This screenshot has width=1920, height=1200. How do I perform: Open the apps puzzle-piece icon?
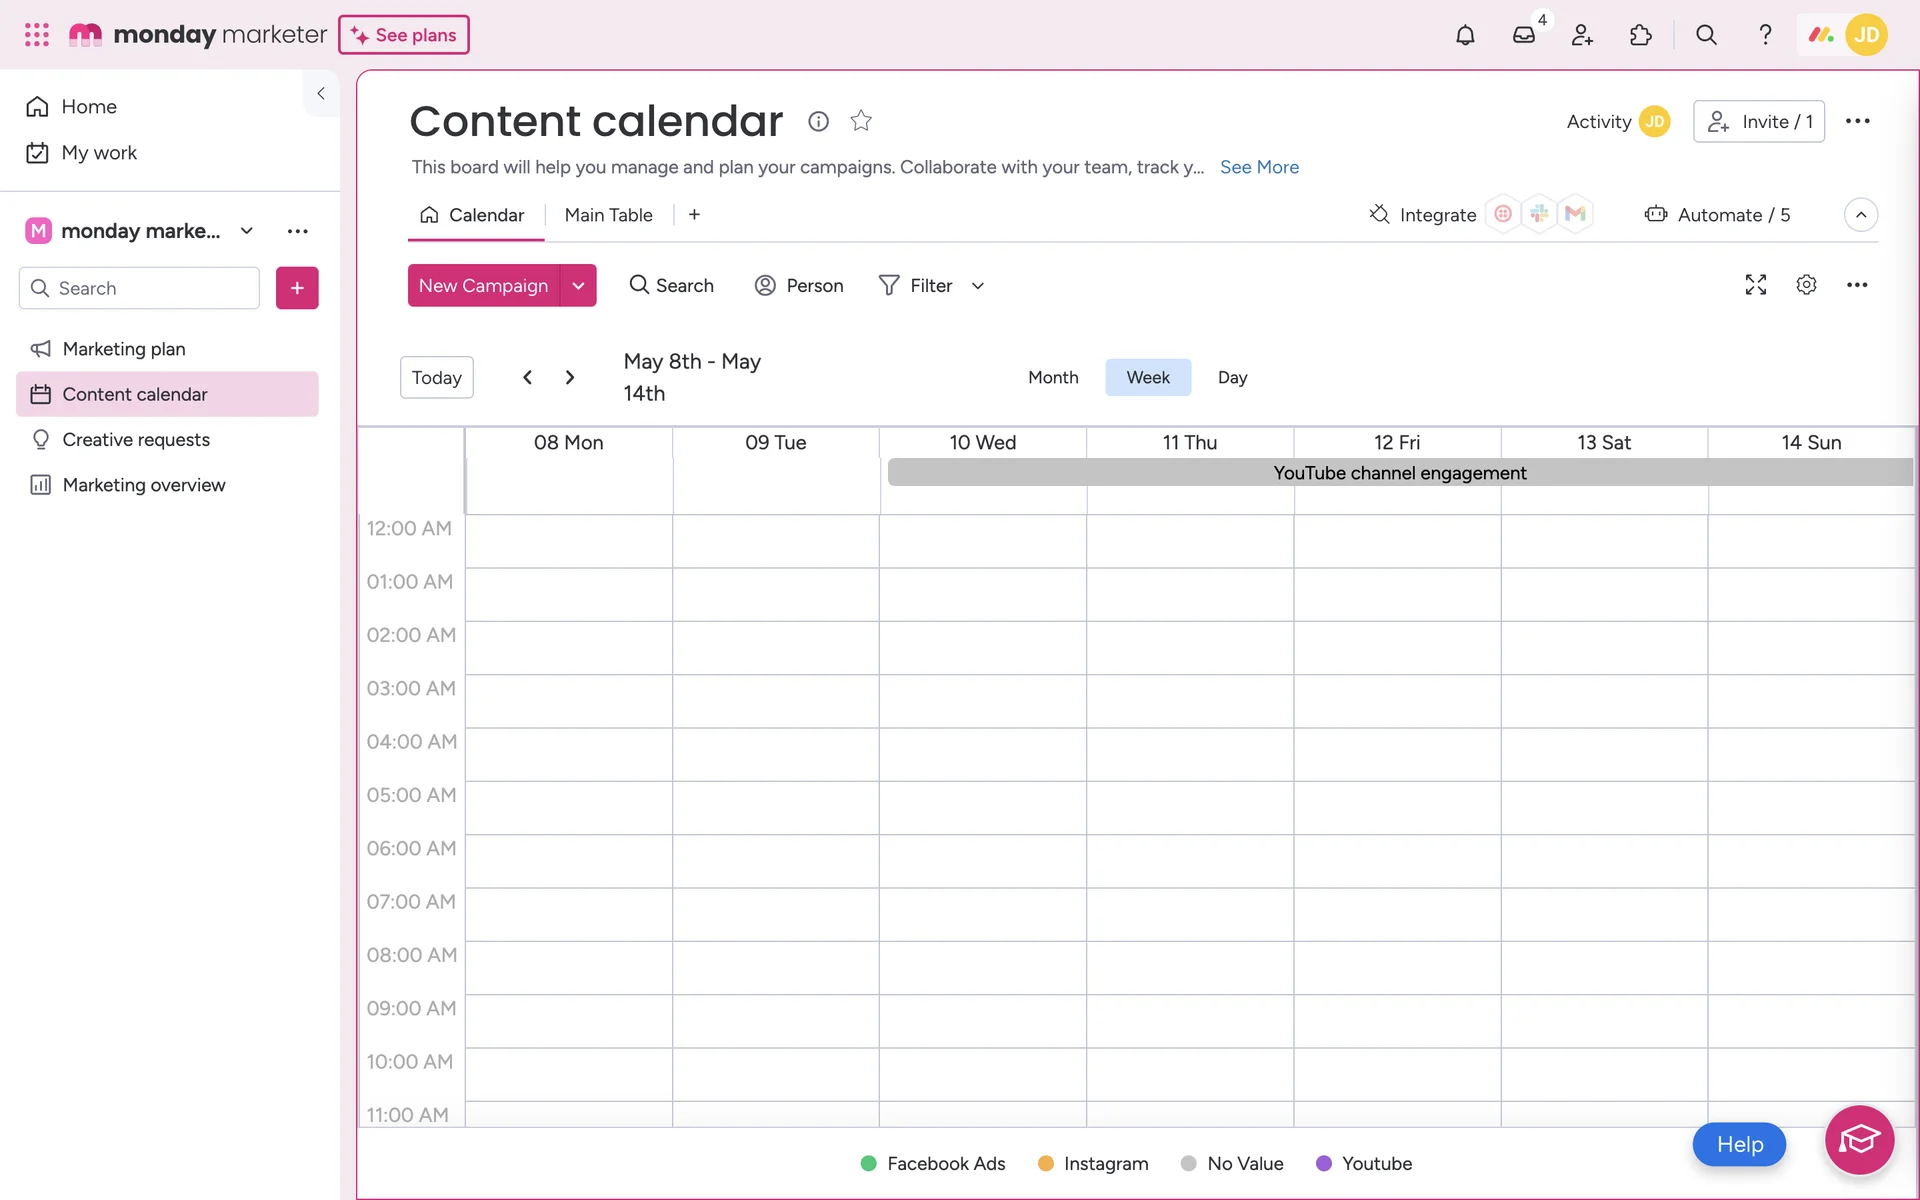click(x=1640, y=35)
